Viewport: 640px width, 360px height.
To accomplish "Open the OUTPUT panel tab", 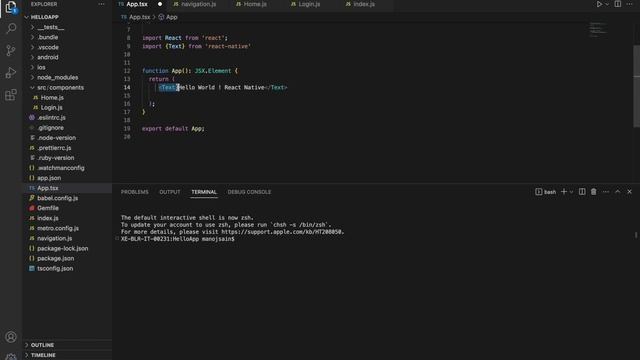I will [x=170, y=192].
